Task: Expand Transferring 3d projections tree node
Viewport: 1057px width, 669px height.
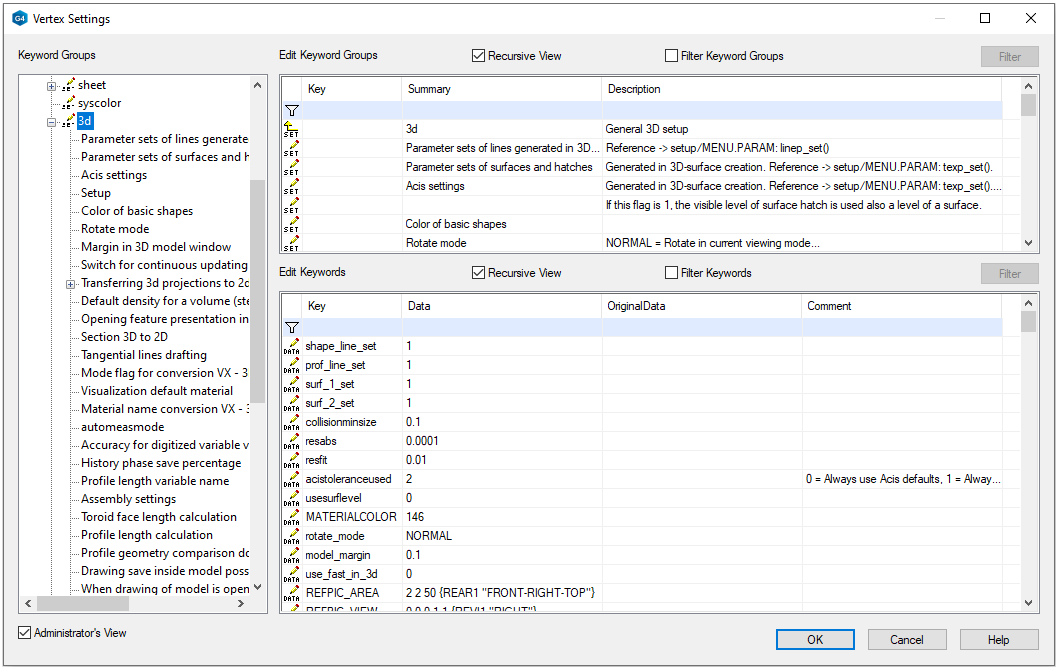Action: click(x=71, y=284)
